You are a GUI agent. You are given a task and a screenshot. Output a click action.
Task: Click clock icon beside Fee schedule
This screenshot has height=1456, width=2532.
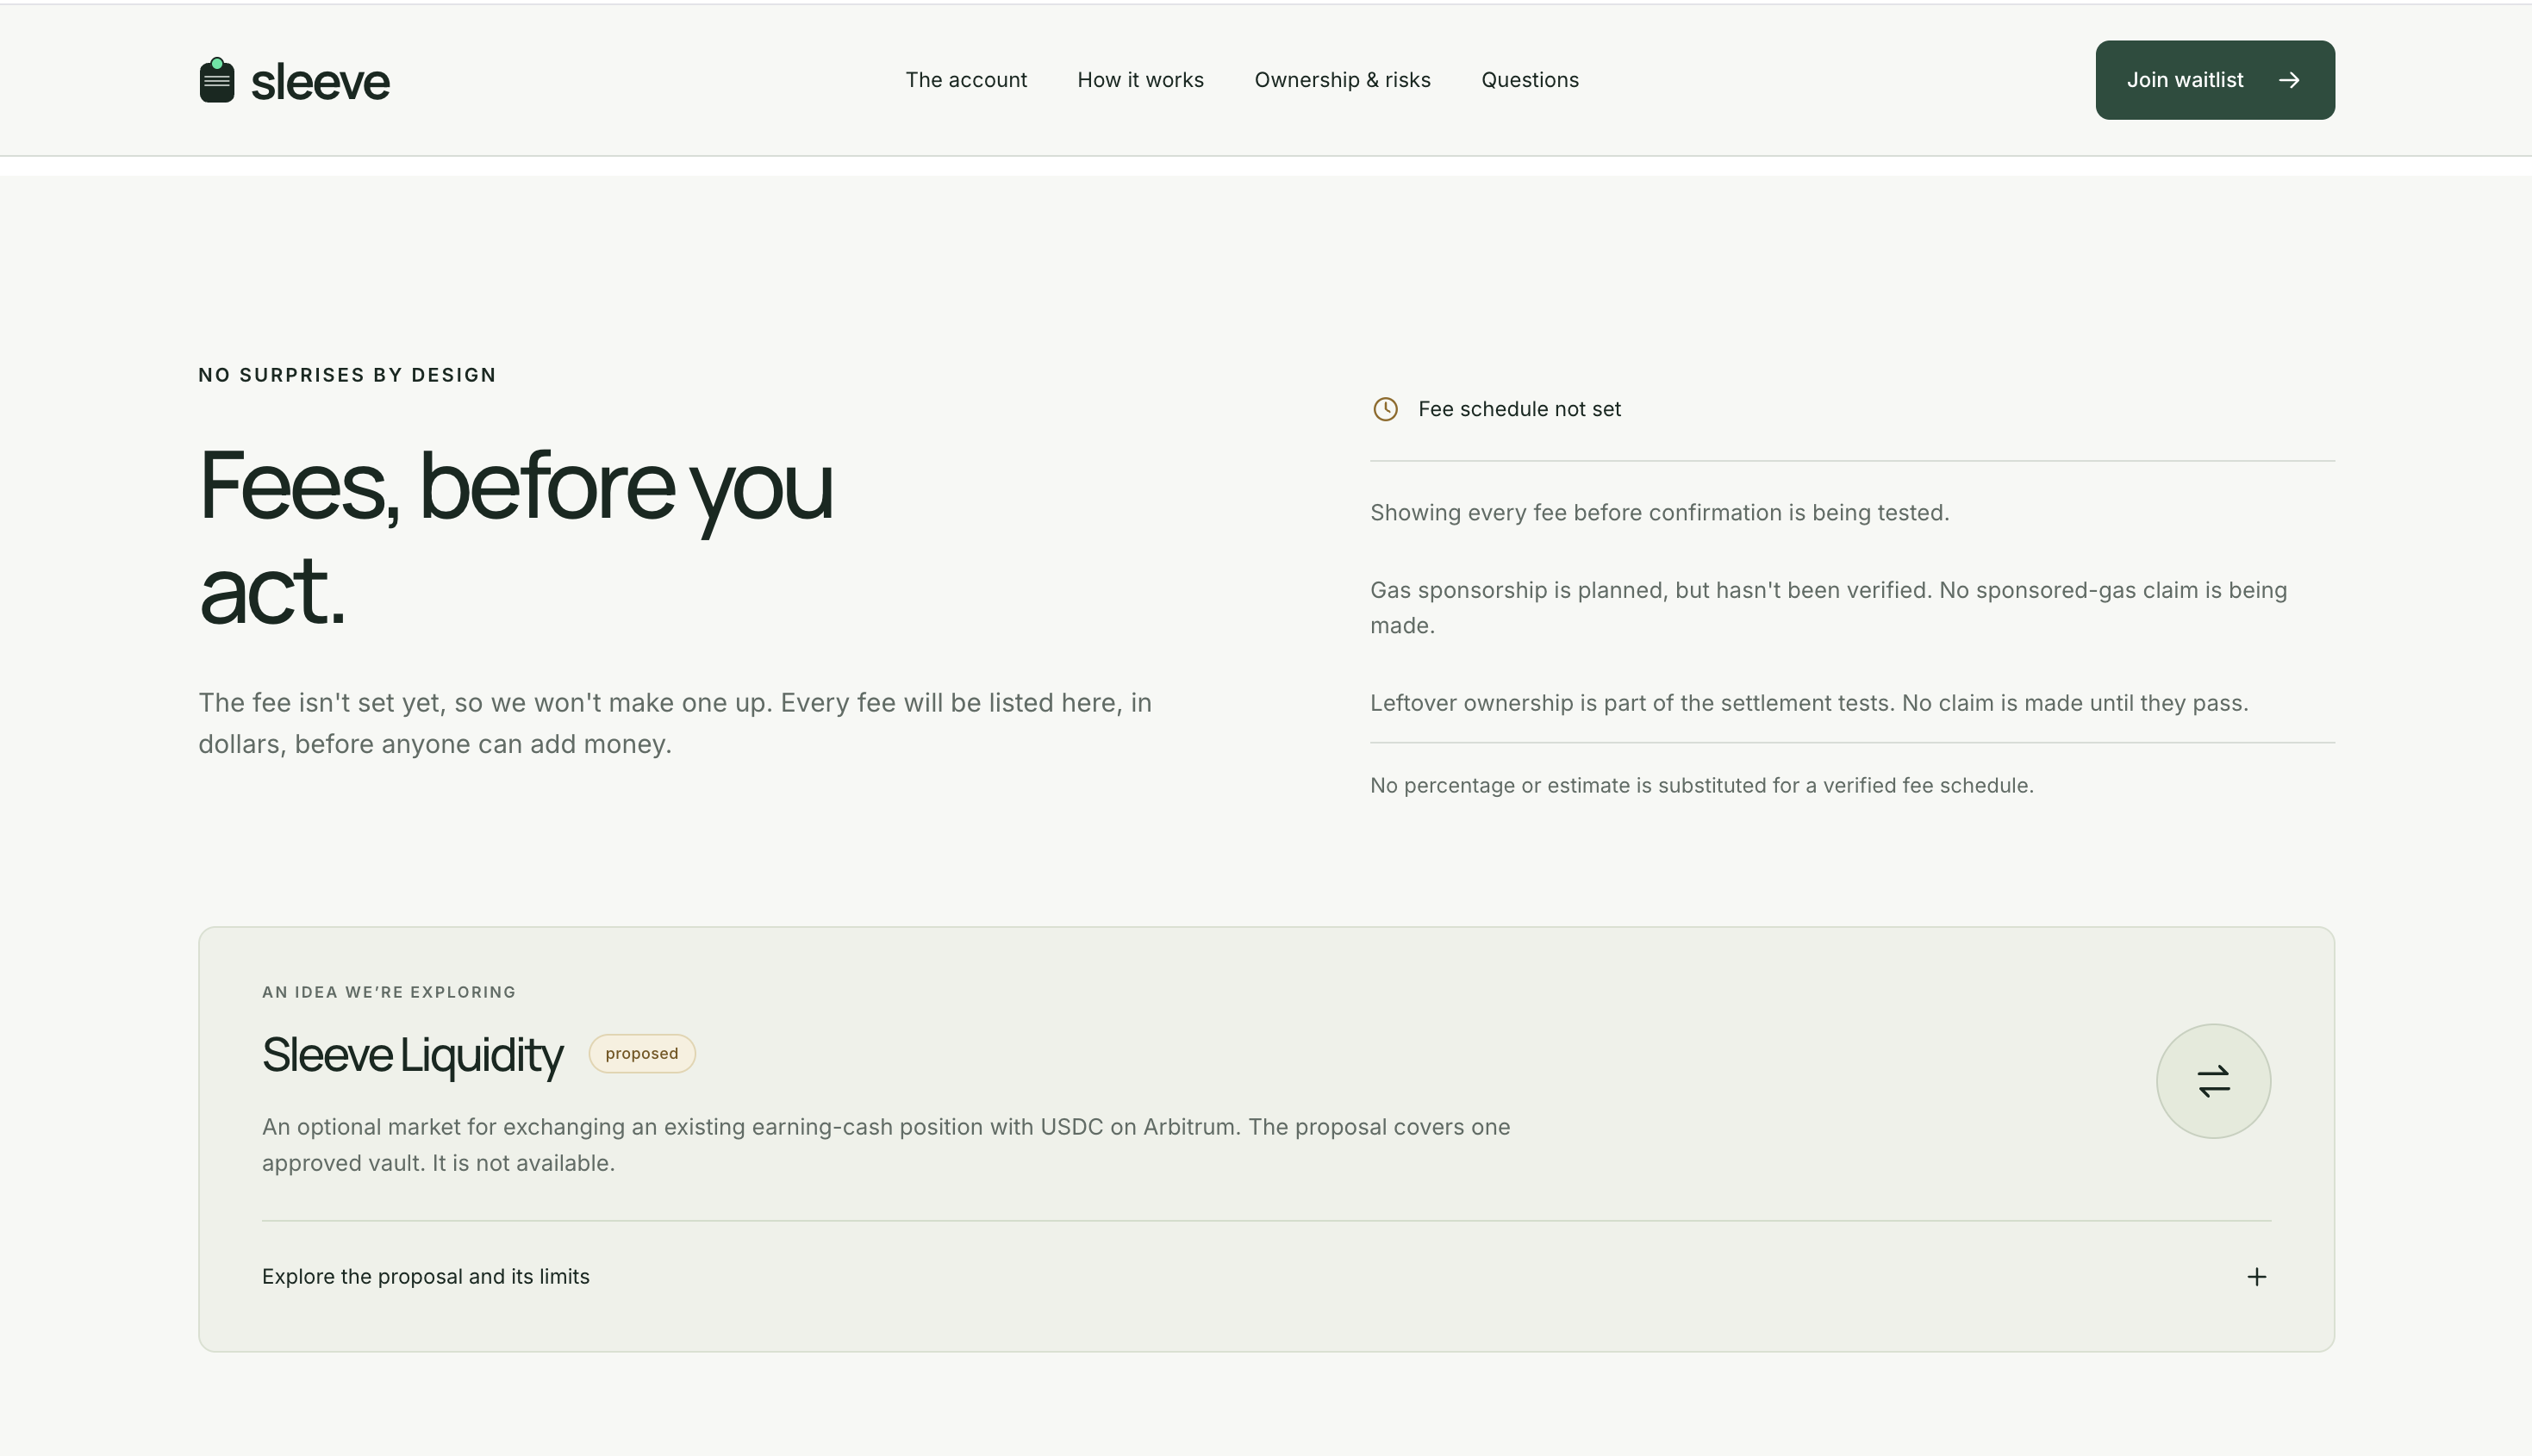[1385, 409]
